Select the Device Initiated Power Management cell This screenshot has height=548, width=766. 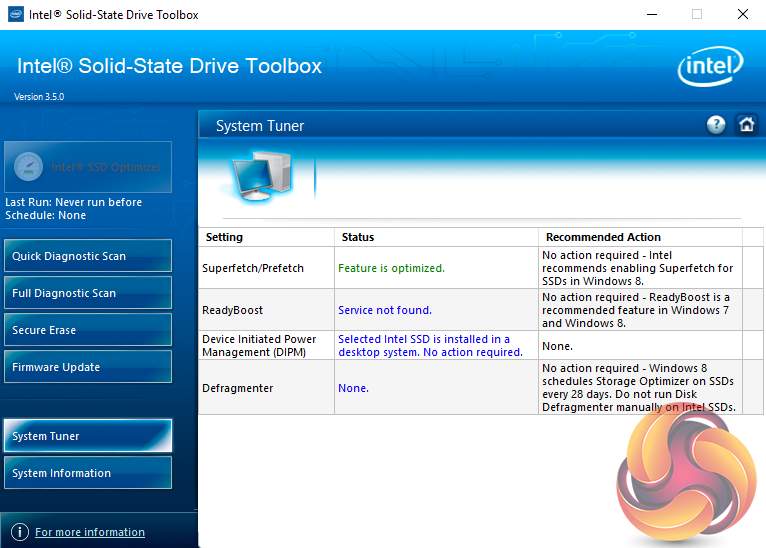tap(266, 345)
